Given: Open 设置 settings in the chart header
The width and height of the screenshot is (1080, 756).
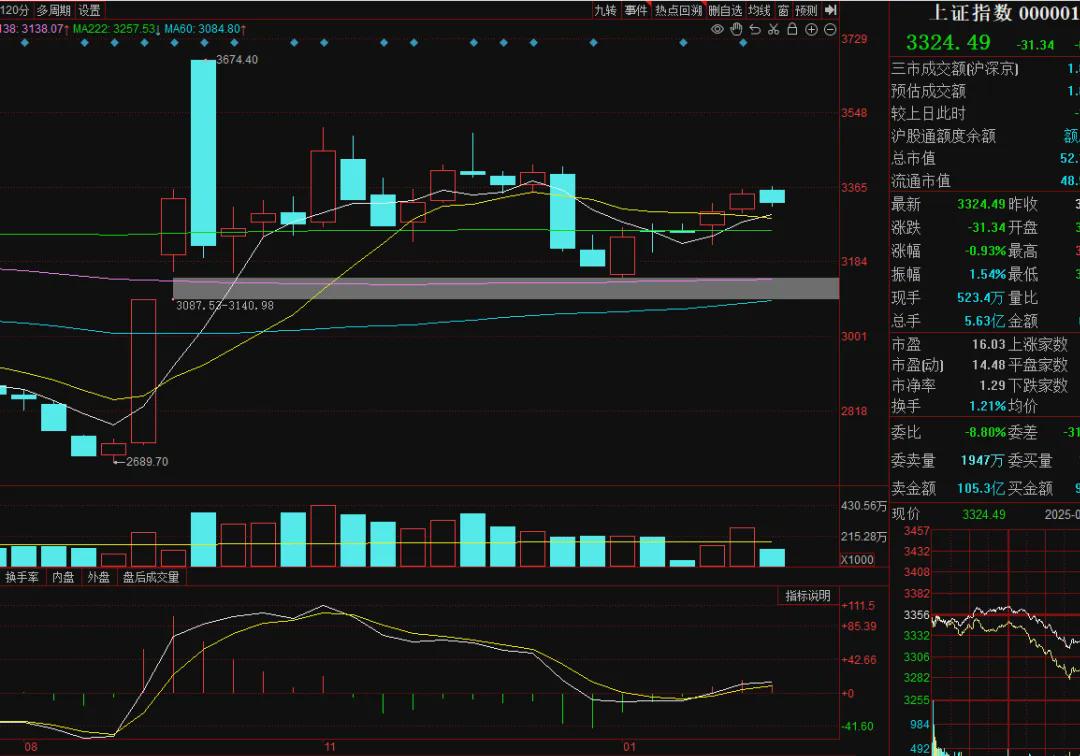Looking at the screenshot, I should click(x=90, y=10).
